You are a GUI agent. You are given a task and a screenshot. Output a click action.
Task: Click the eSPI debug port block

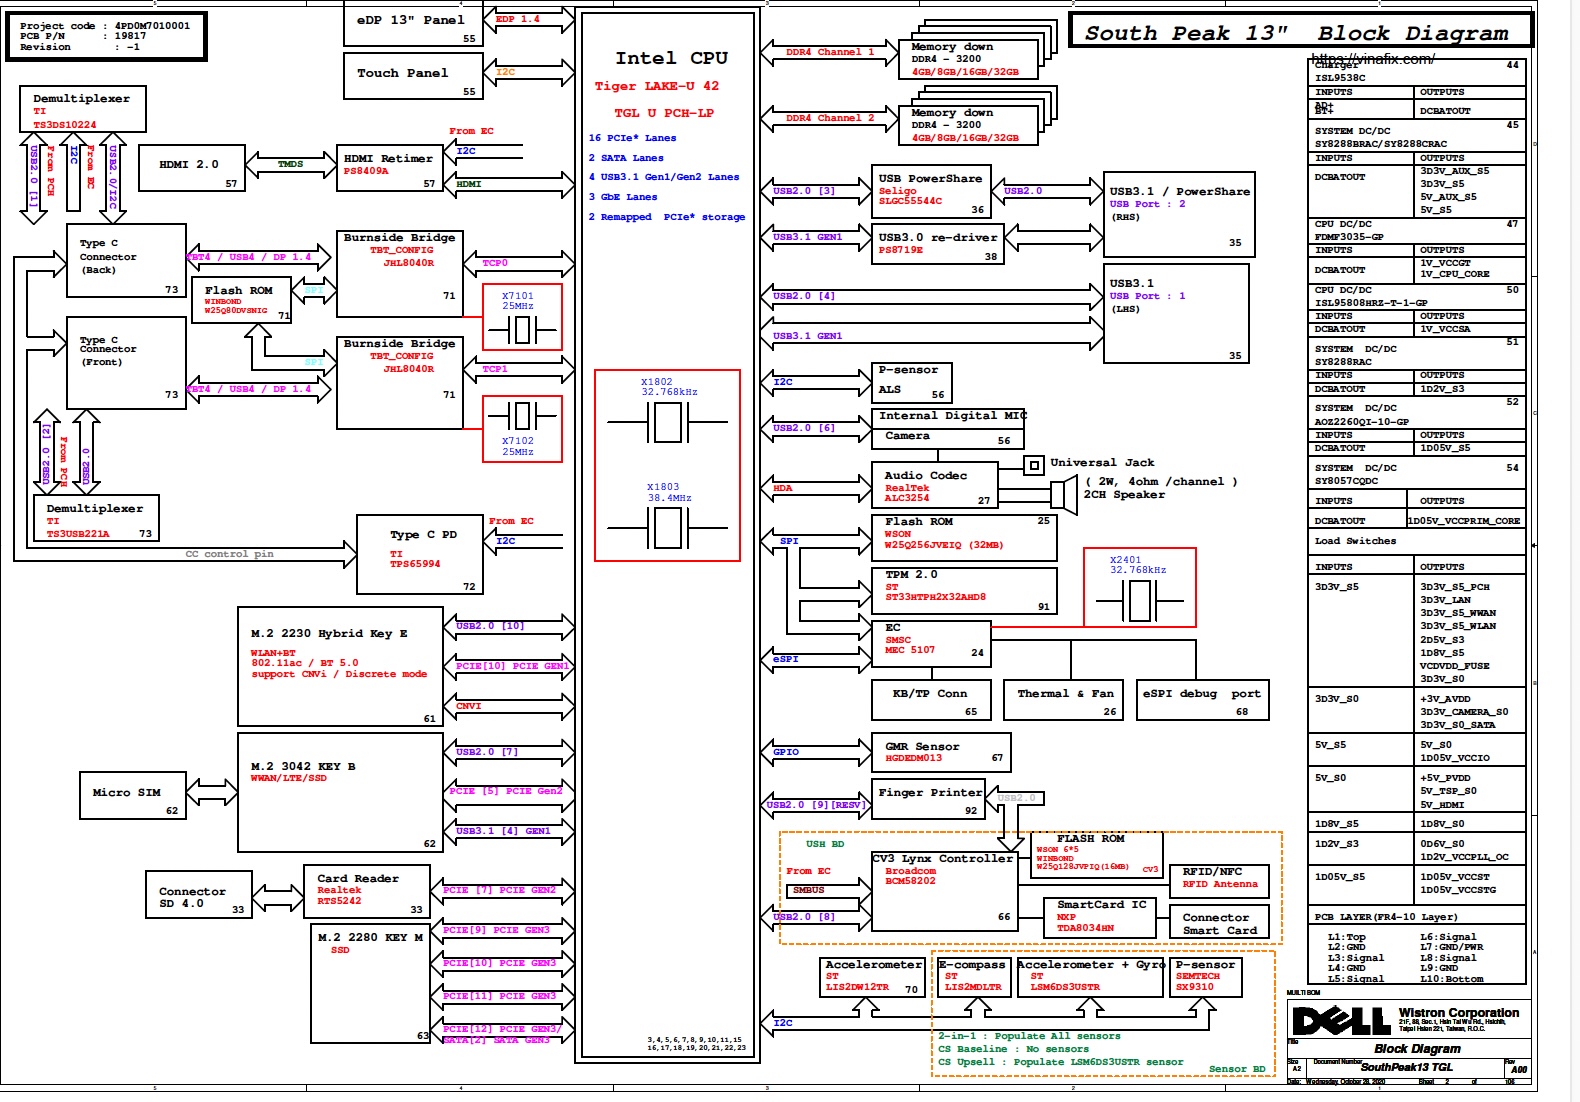point(1203,700)
